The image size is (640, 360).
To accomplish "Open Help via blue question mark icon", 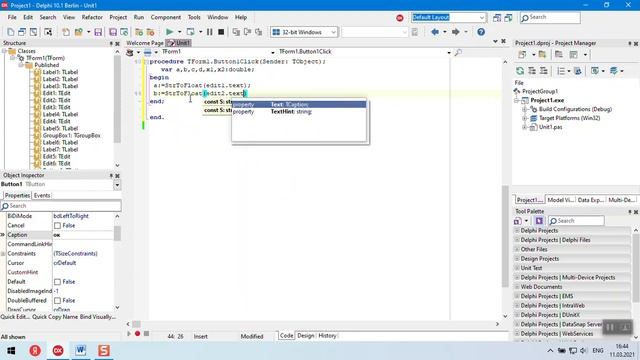I will coord(481,32).
